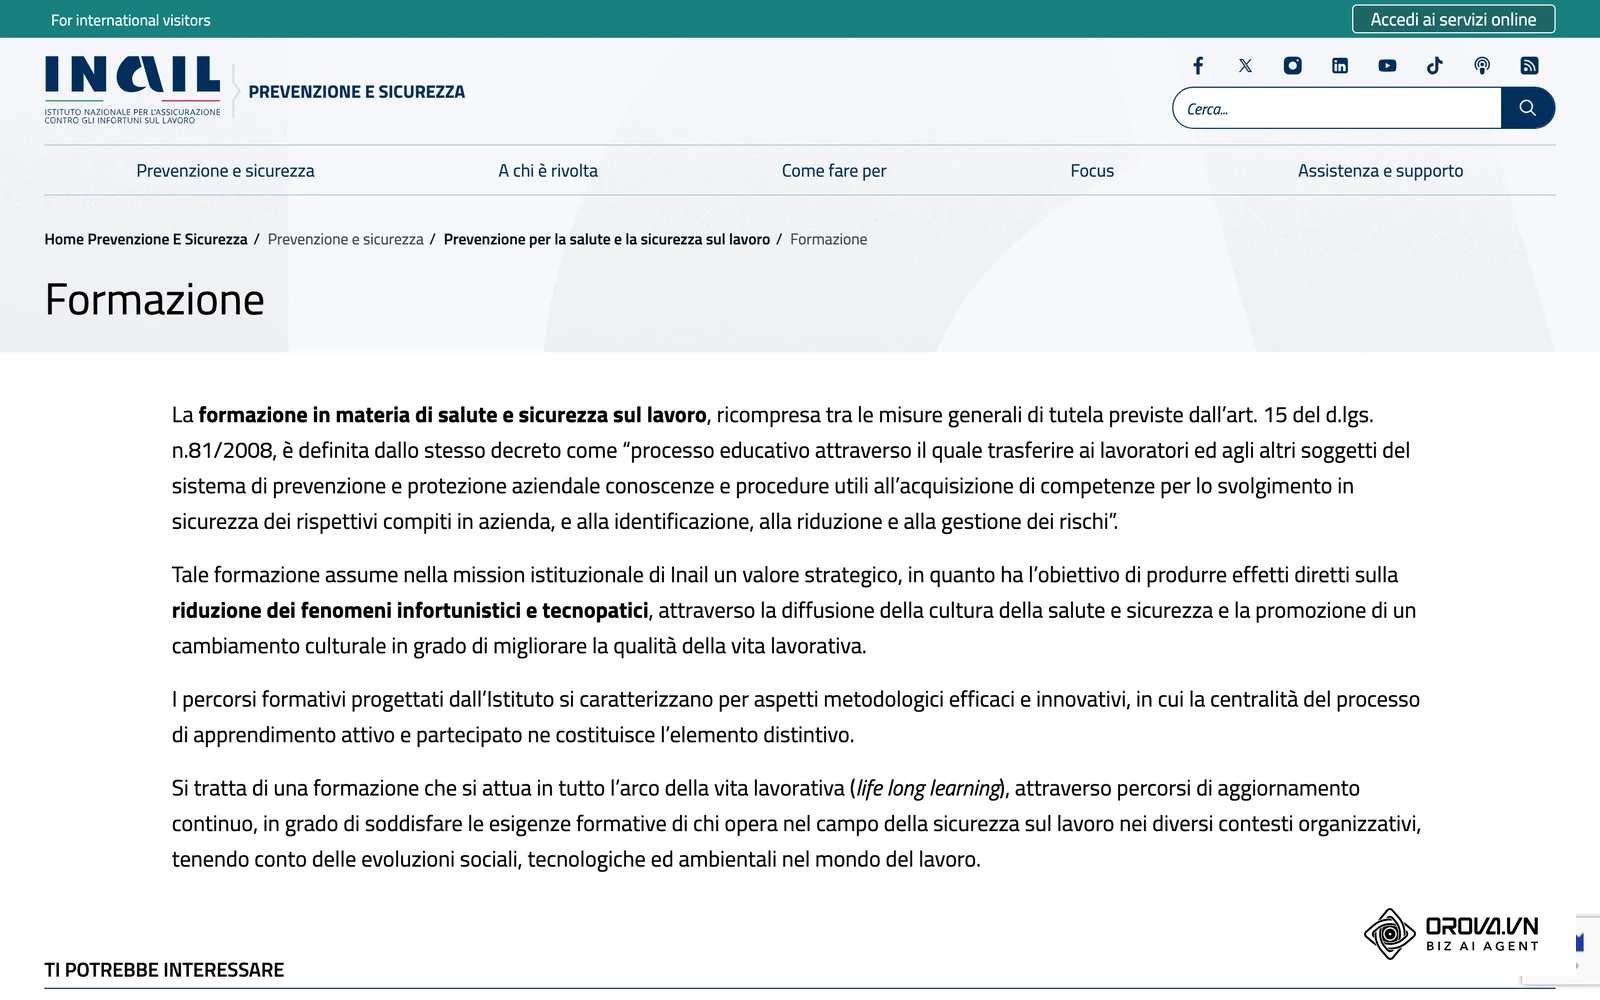The image size is (1600, 1000).
Task: Open Assistenza e supporto menu
Action: coord(1380,171)
